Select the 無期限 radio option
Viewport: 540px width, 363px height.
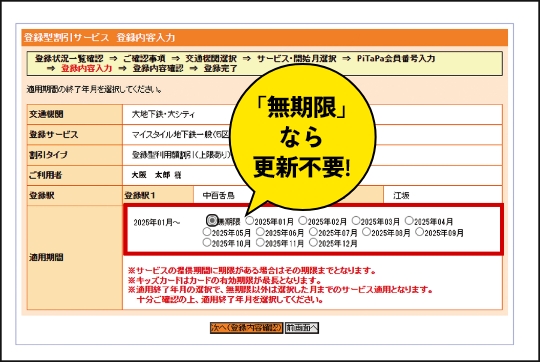point(212,220)
